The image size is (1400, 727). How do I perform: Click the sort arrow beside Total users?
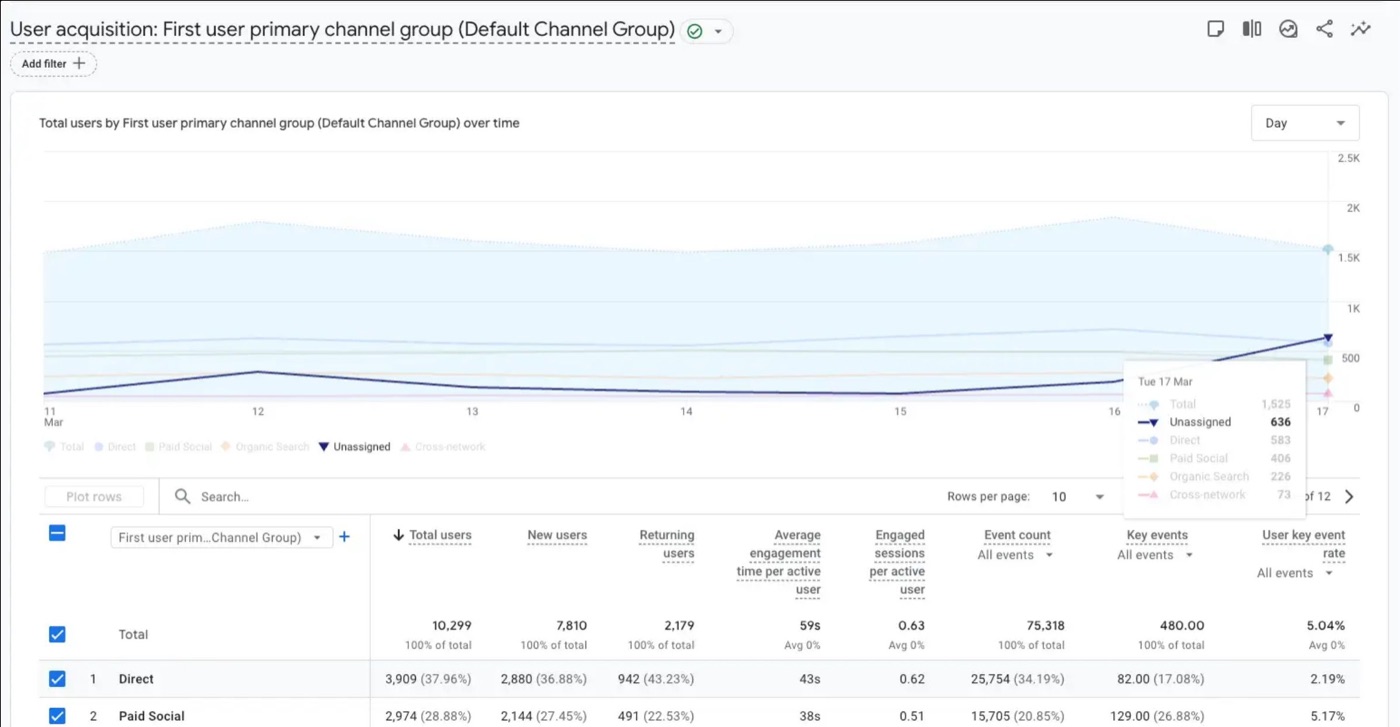398,535
